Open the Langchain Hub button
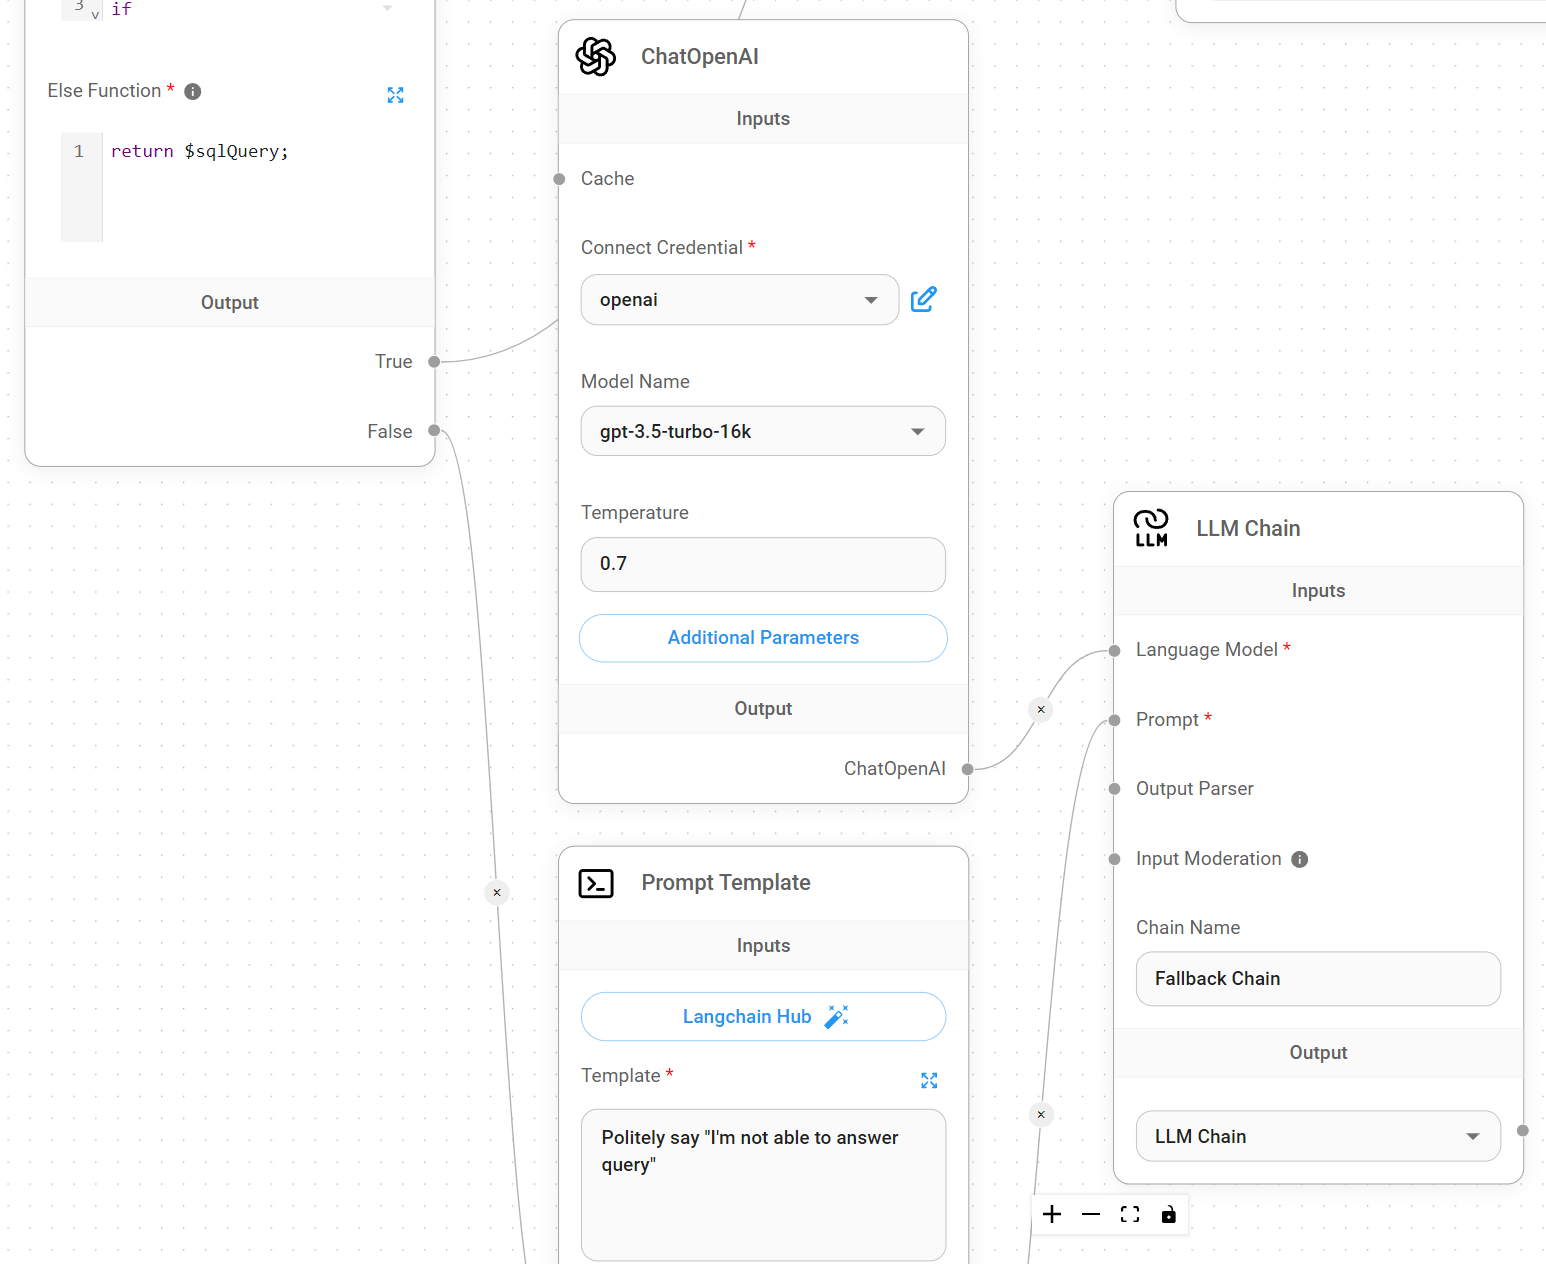Viewport: 1546px width, 1264px height. (763, 1017)
